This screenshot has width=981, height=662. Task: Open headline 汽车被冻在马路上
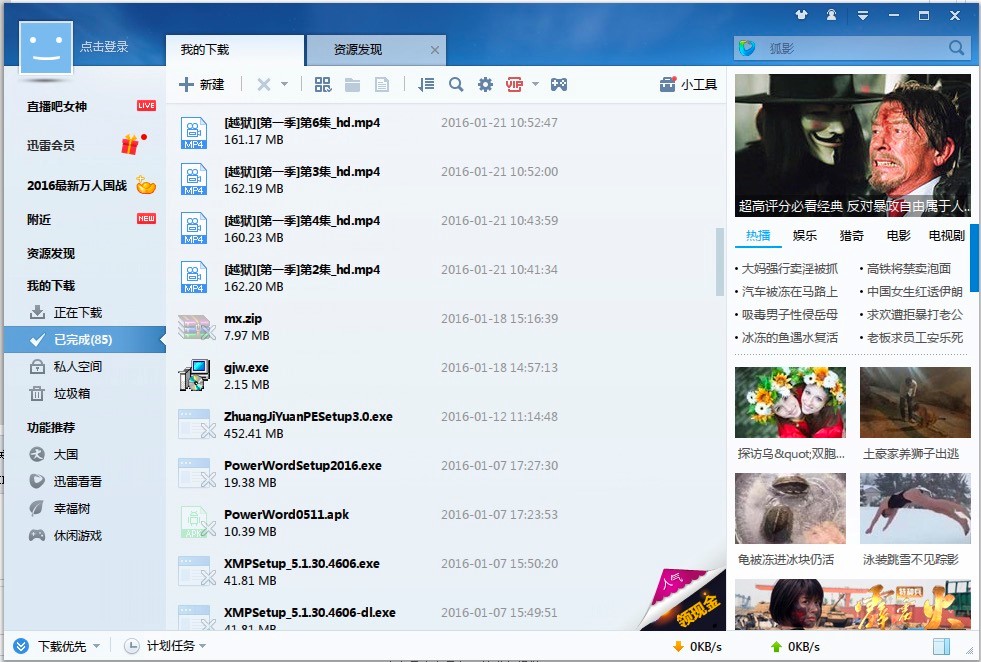pyautogui.click(x=789, y=292)
